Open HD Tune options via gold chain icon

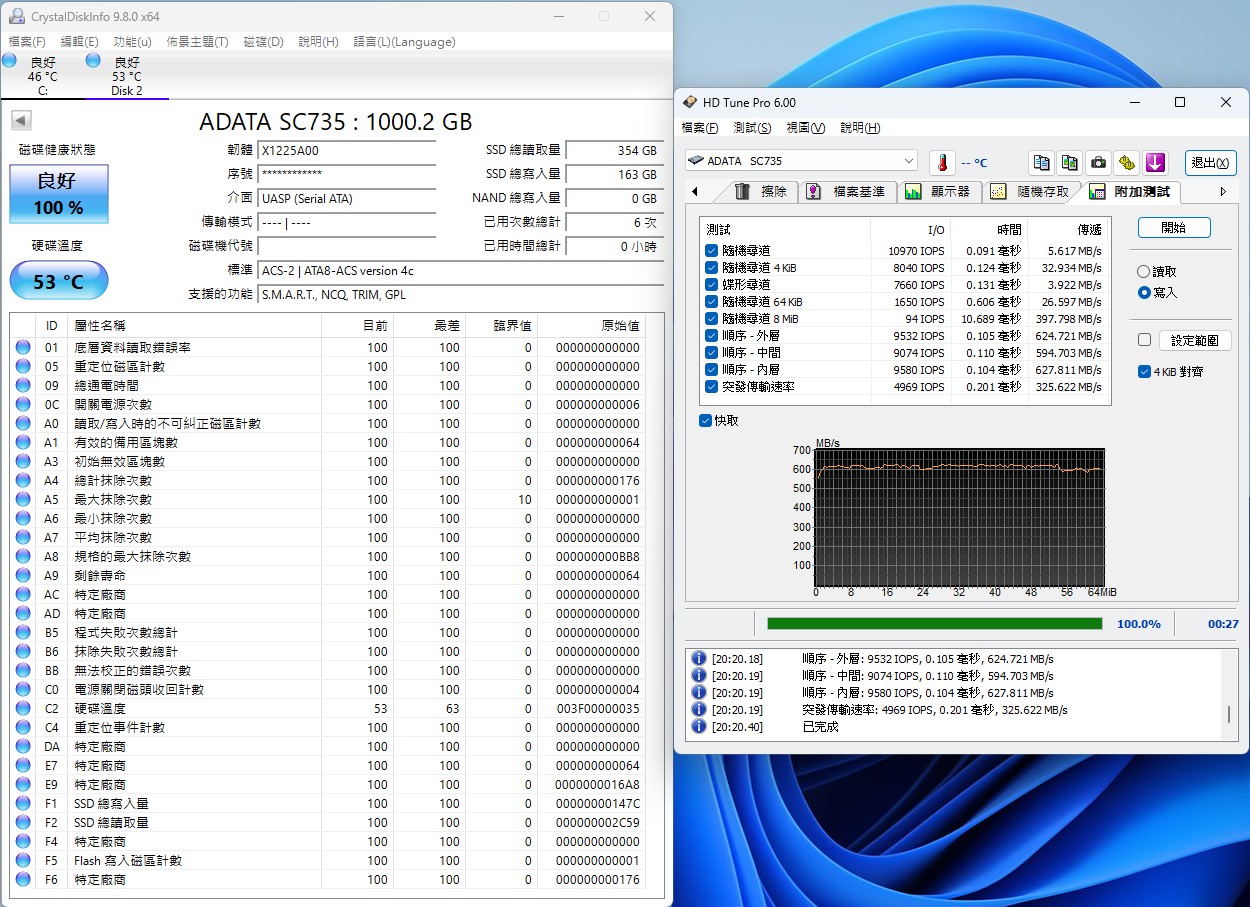(x=1127, y=162)
